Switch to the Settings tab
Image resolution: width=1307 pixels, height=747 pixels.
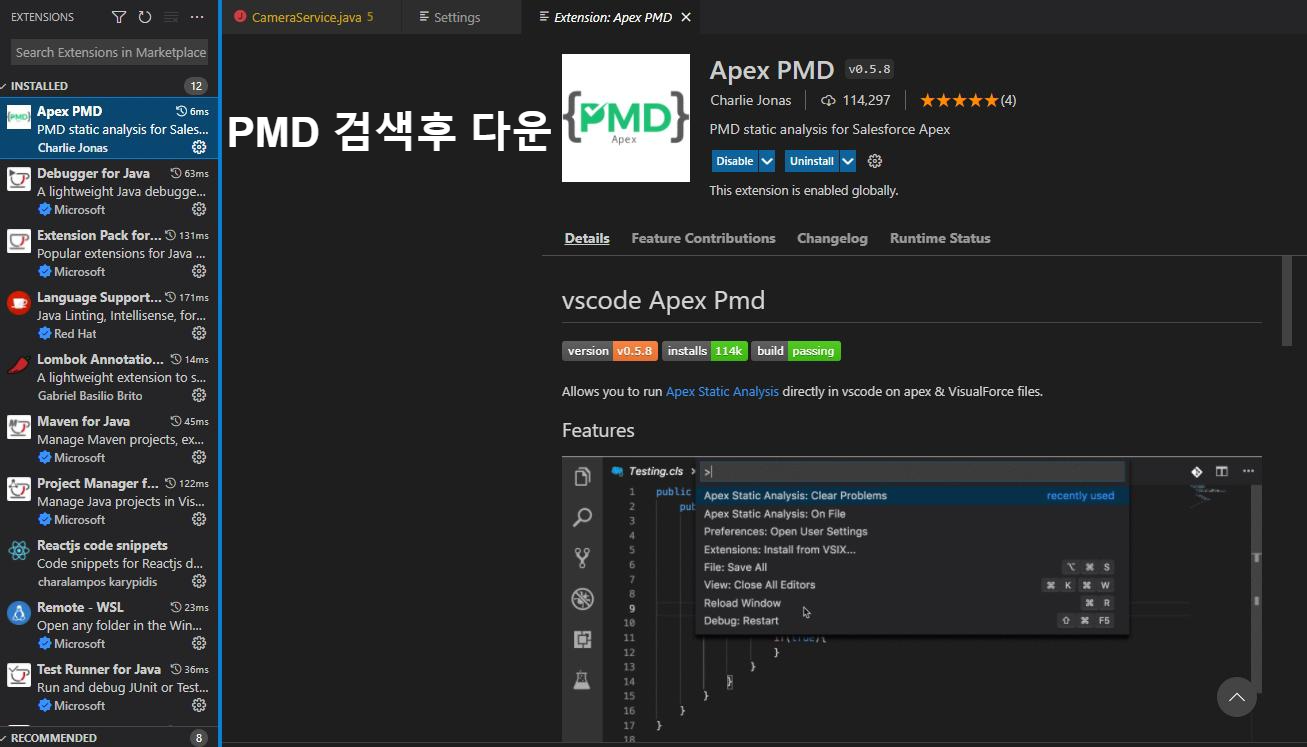pos(461,17)
